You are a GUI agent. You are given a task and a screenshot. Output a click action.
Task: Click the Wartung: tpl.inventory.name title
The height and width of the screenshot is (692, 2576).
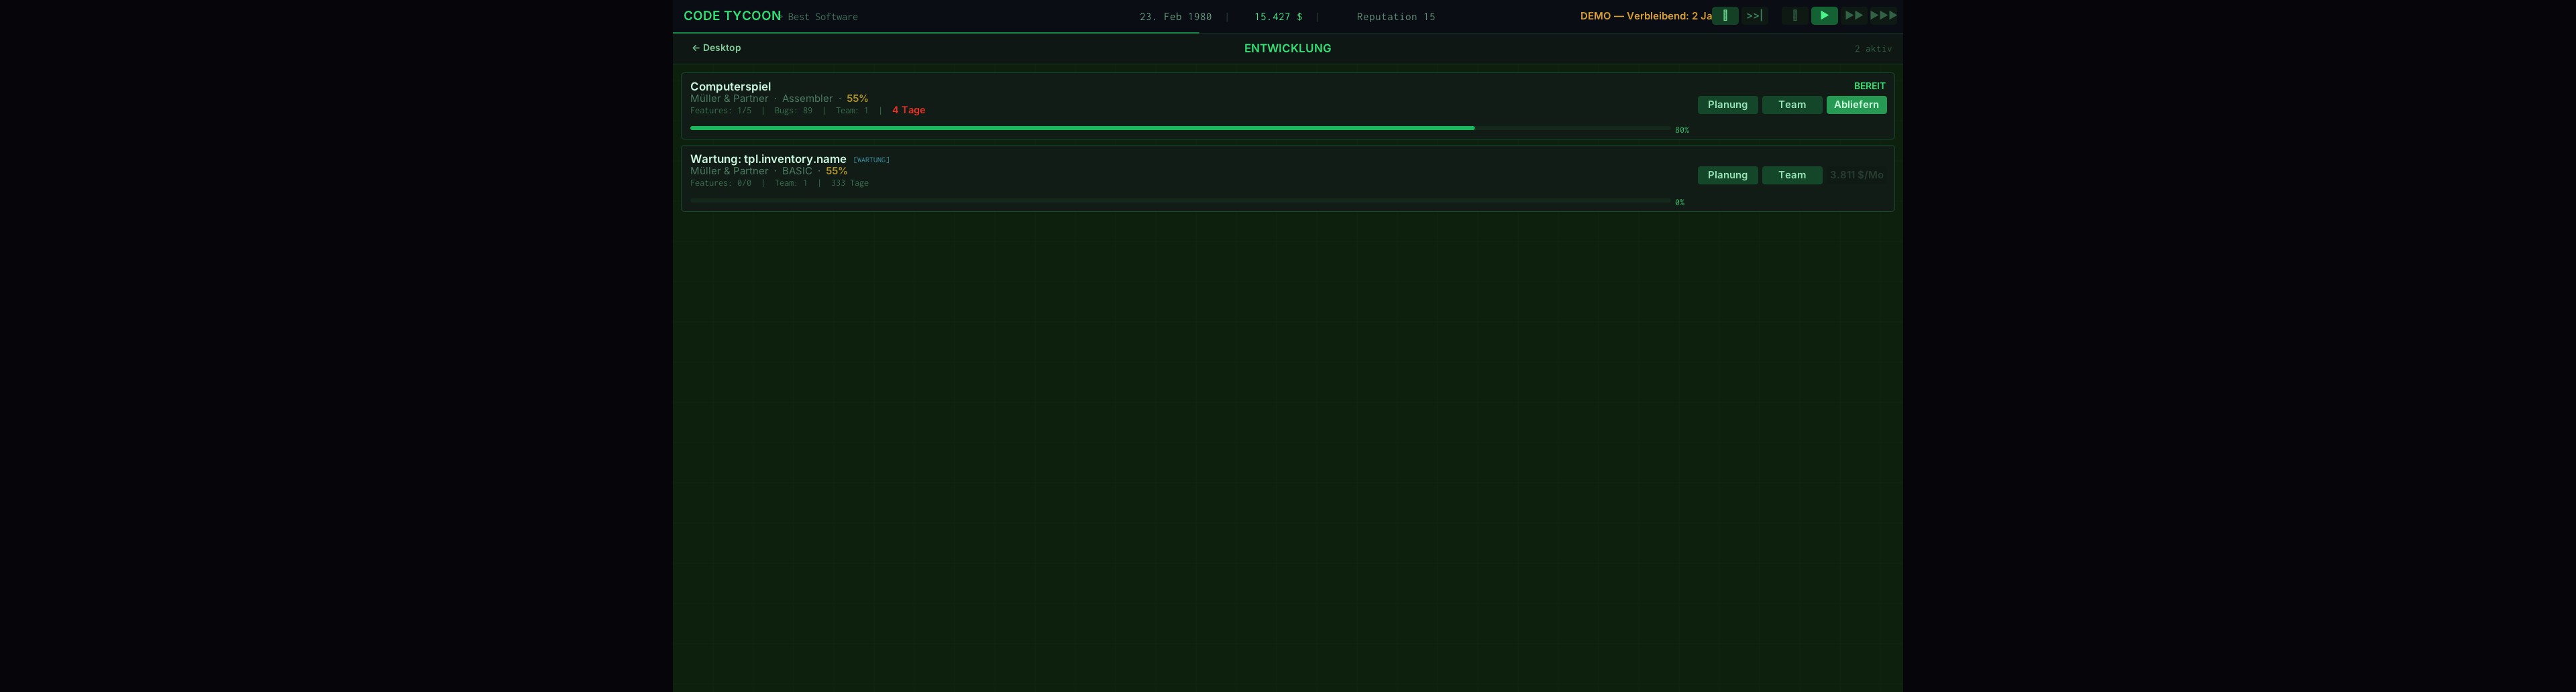click(767, 159)
